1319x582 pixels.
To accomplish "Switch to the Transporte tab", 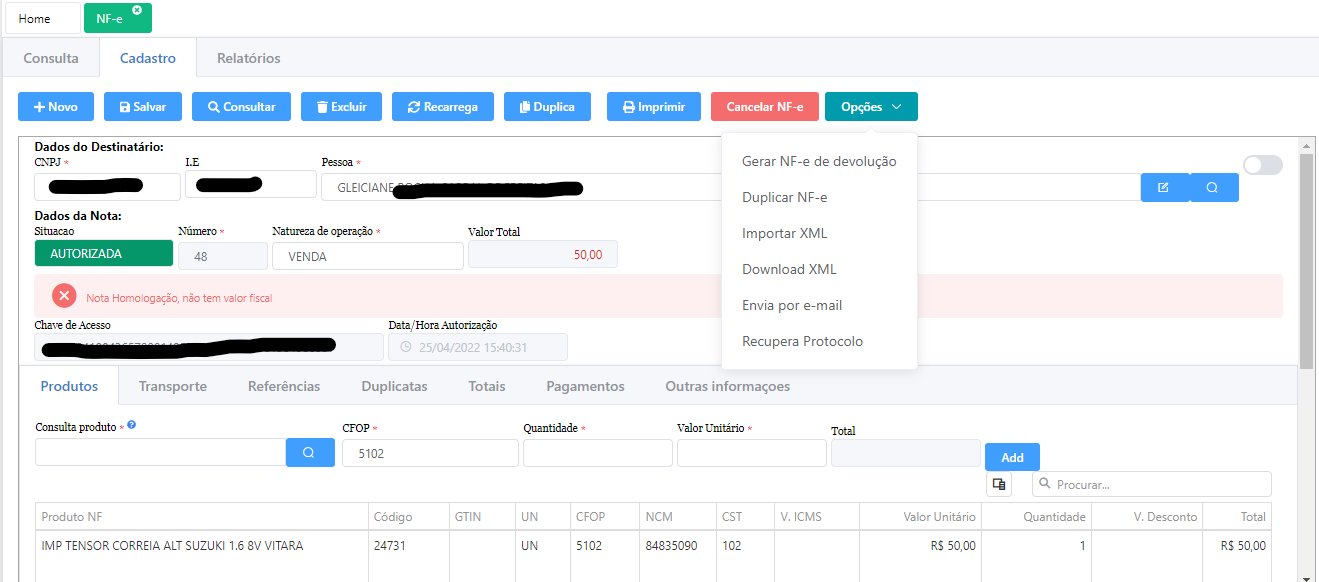I will tap(173, 386).
